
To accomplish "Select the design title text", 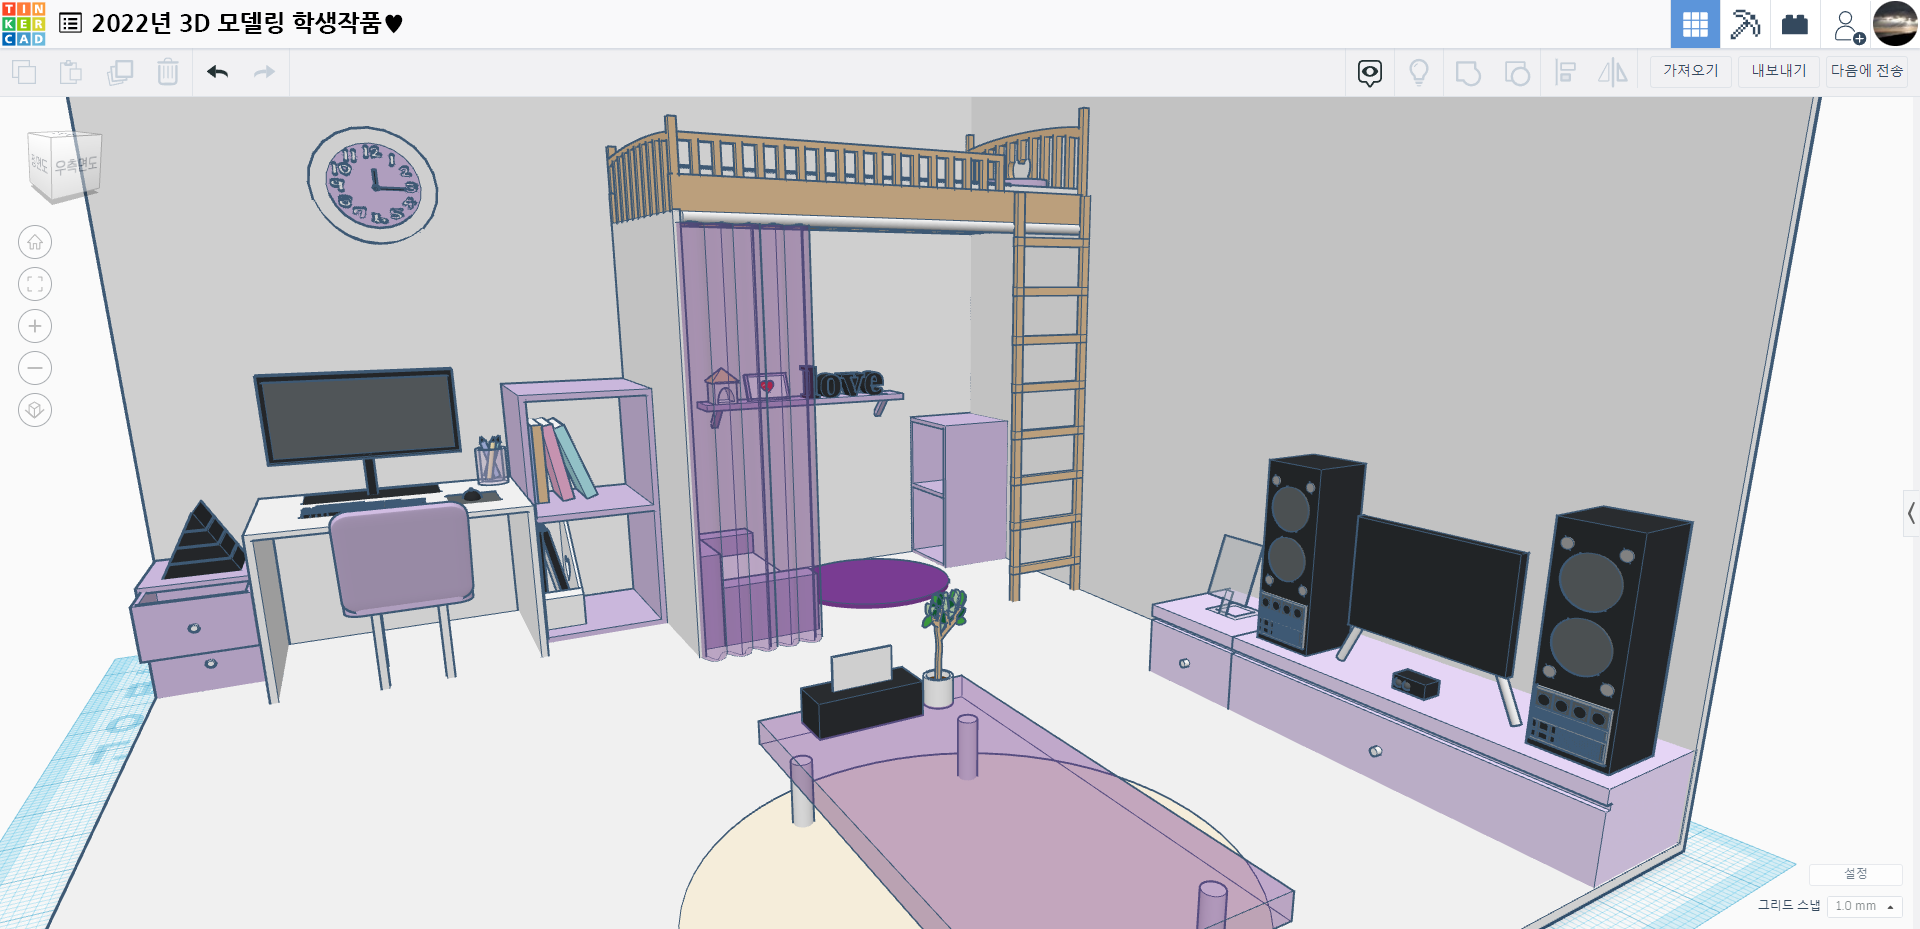I will (247, 23).
